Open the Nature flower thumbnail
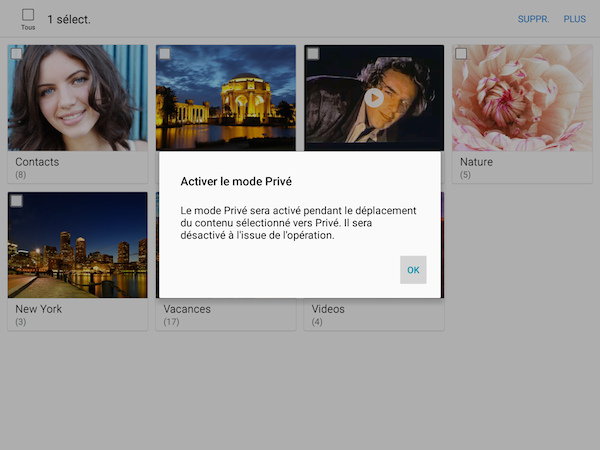Screen dimensions: 600x450 click(522, 98)
